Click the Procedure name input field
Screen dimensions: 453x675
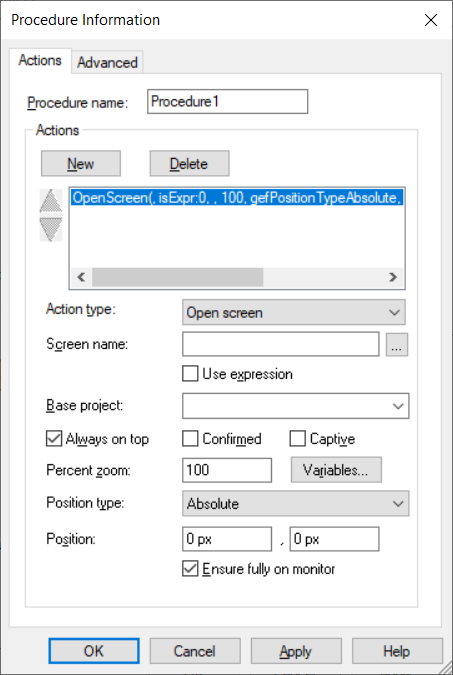coord(227,102)
